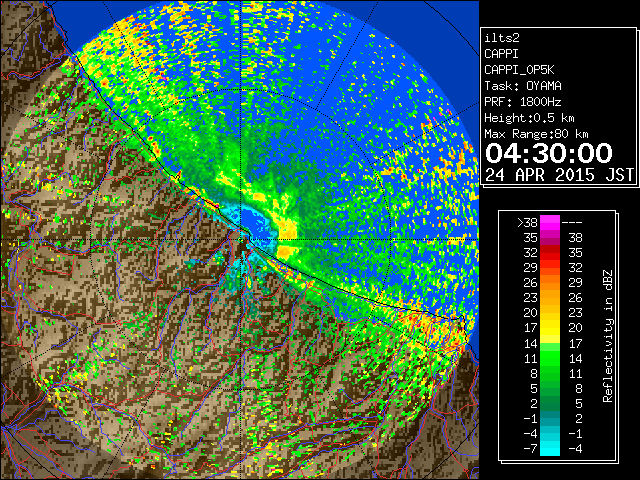Viewport: 640px width, 480px height.
Task: Pick the orange 23-26 dBZ legend swatch
Action: click(550, 298)
